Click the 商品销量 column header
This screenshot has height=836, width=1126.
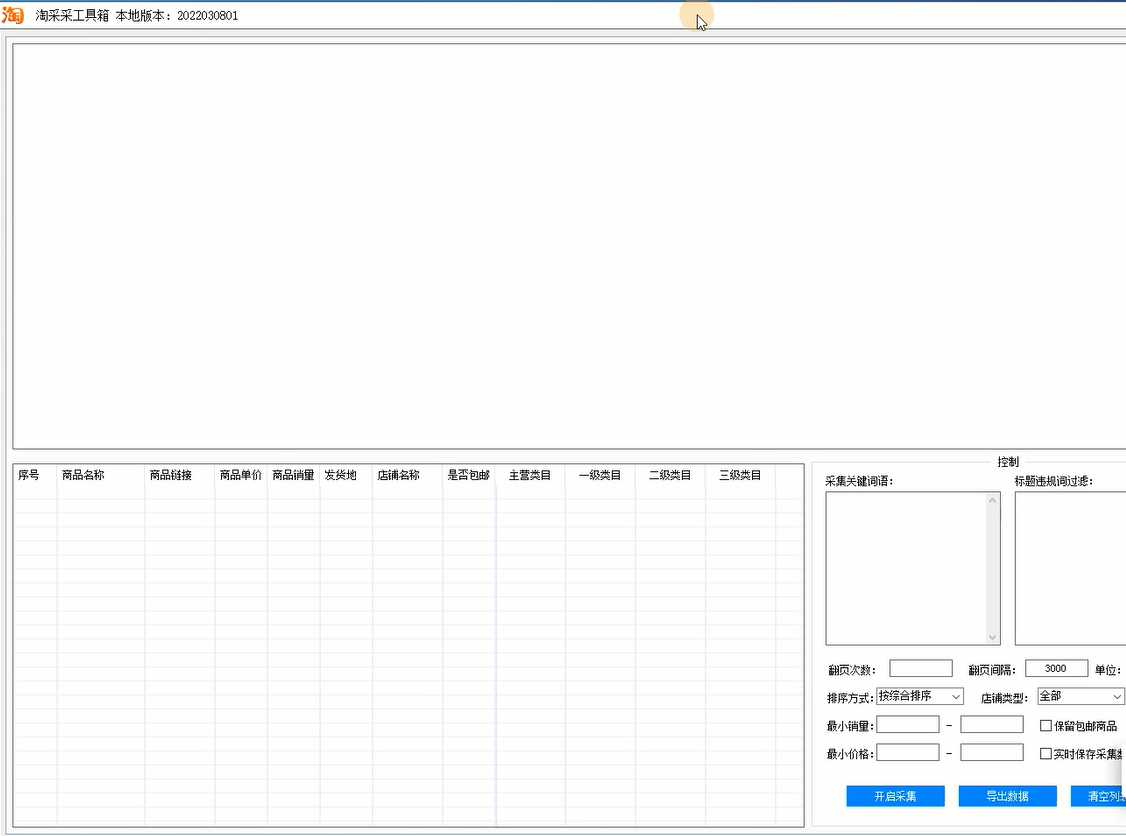pos(293,475)
